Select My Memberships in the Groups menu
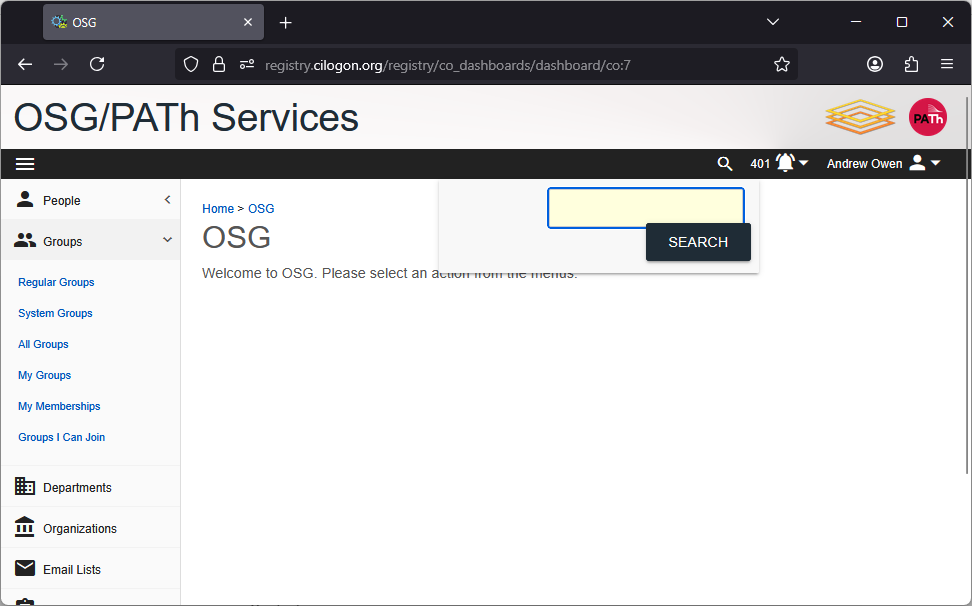Viewport: 972px width, 606px height. [x=58, y=406]
